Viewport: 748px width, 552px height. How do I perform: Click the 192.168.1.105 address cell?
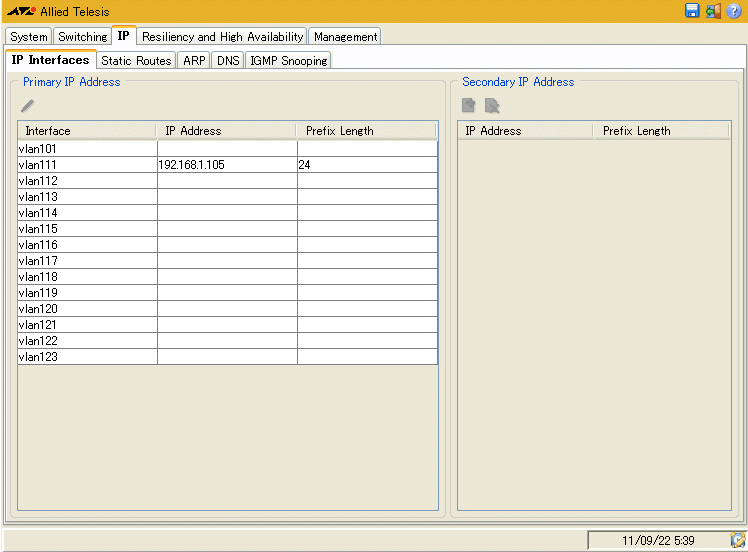point(228,165)
